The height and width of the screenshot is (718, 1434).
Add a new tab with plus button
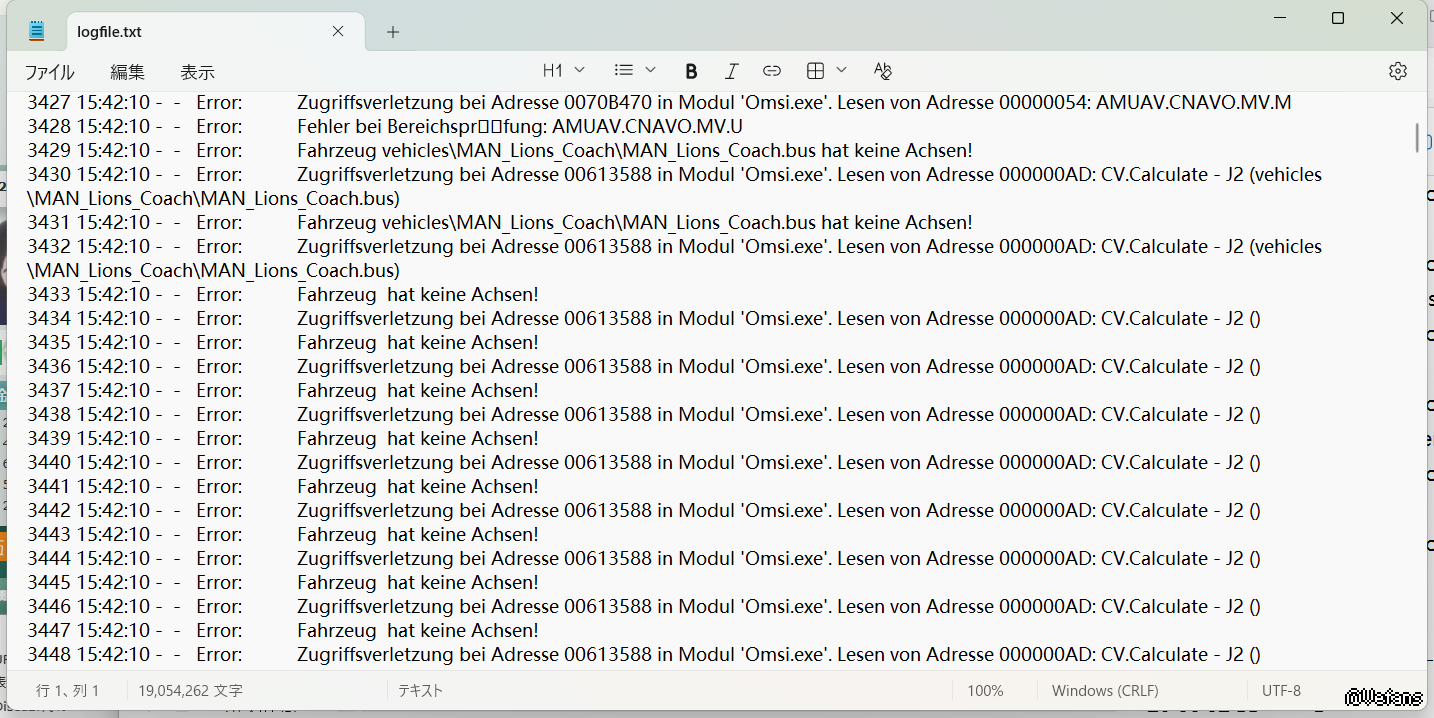[393, 32]
